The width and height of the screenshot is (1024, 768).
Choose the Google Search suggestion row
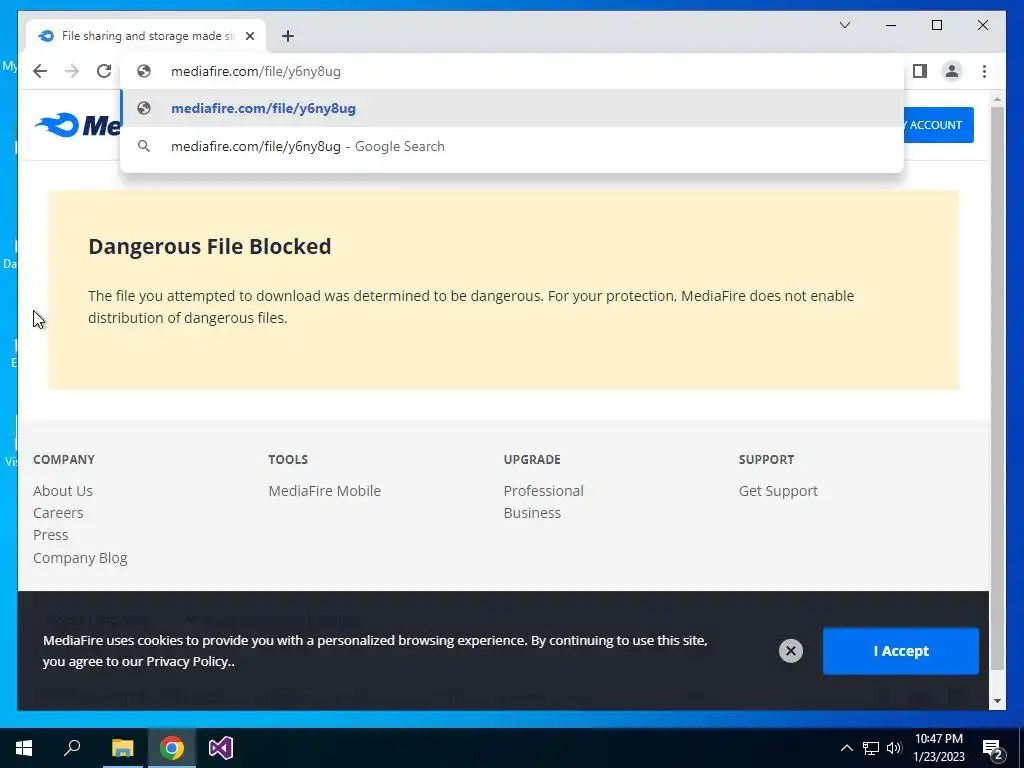[512, 146]
